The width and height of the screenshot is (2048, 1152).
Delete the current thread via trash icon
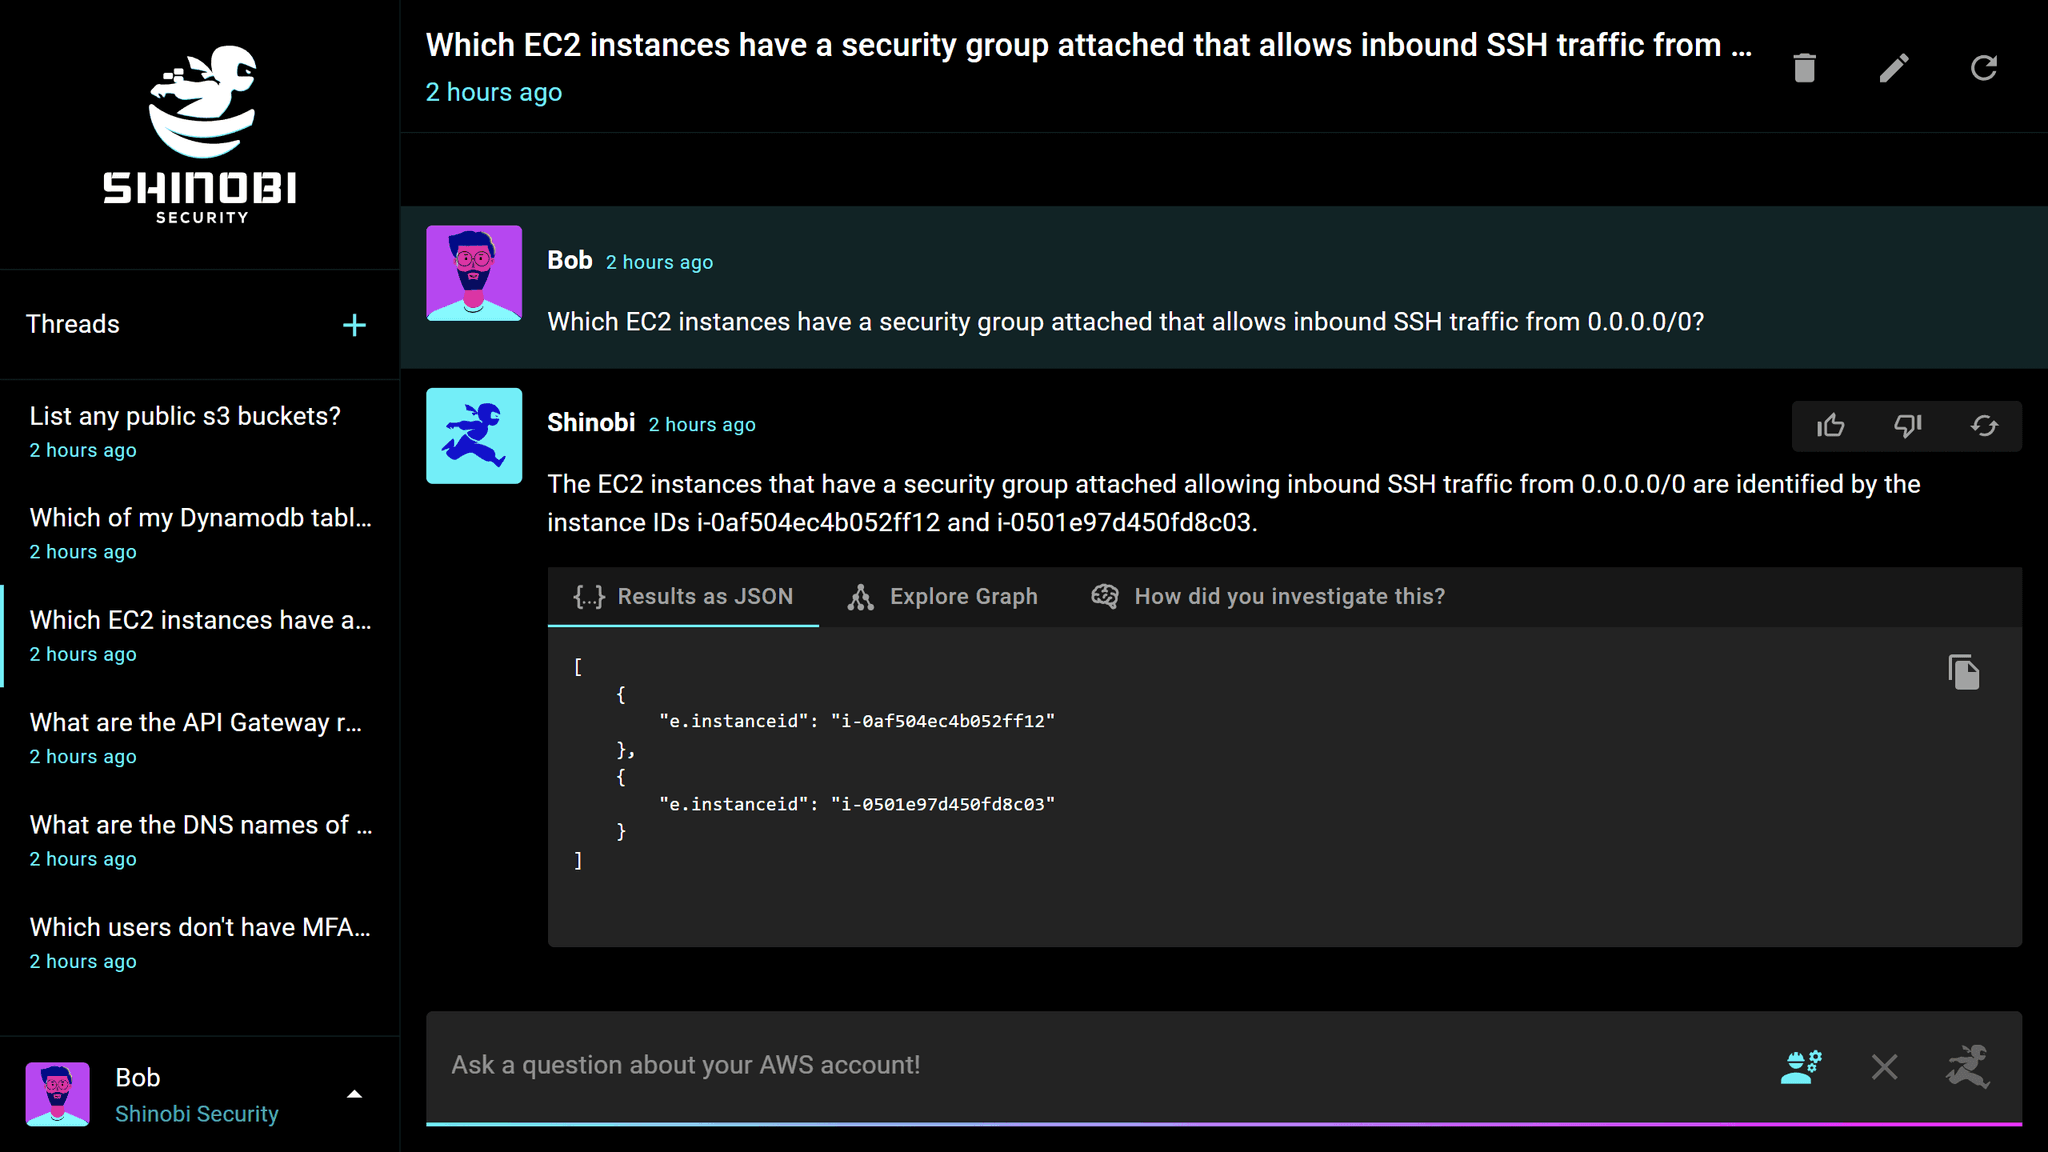tap(1803, 67)
